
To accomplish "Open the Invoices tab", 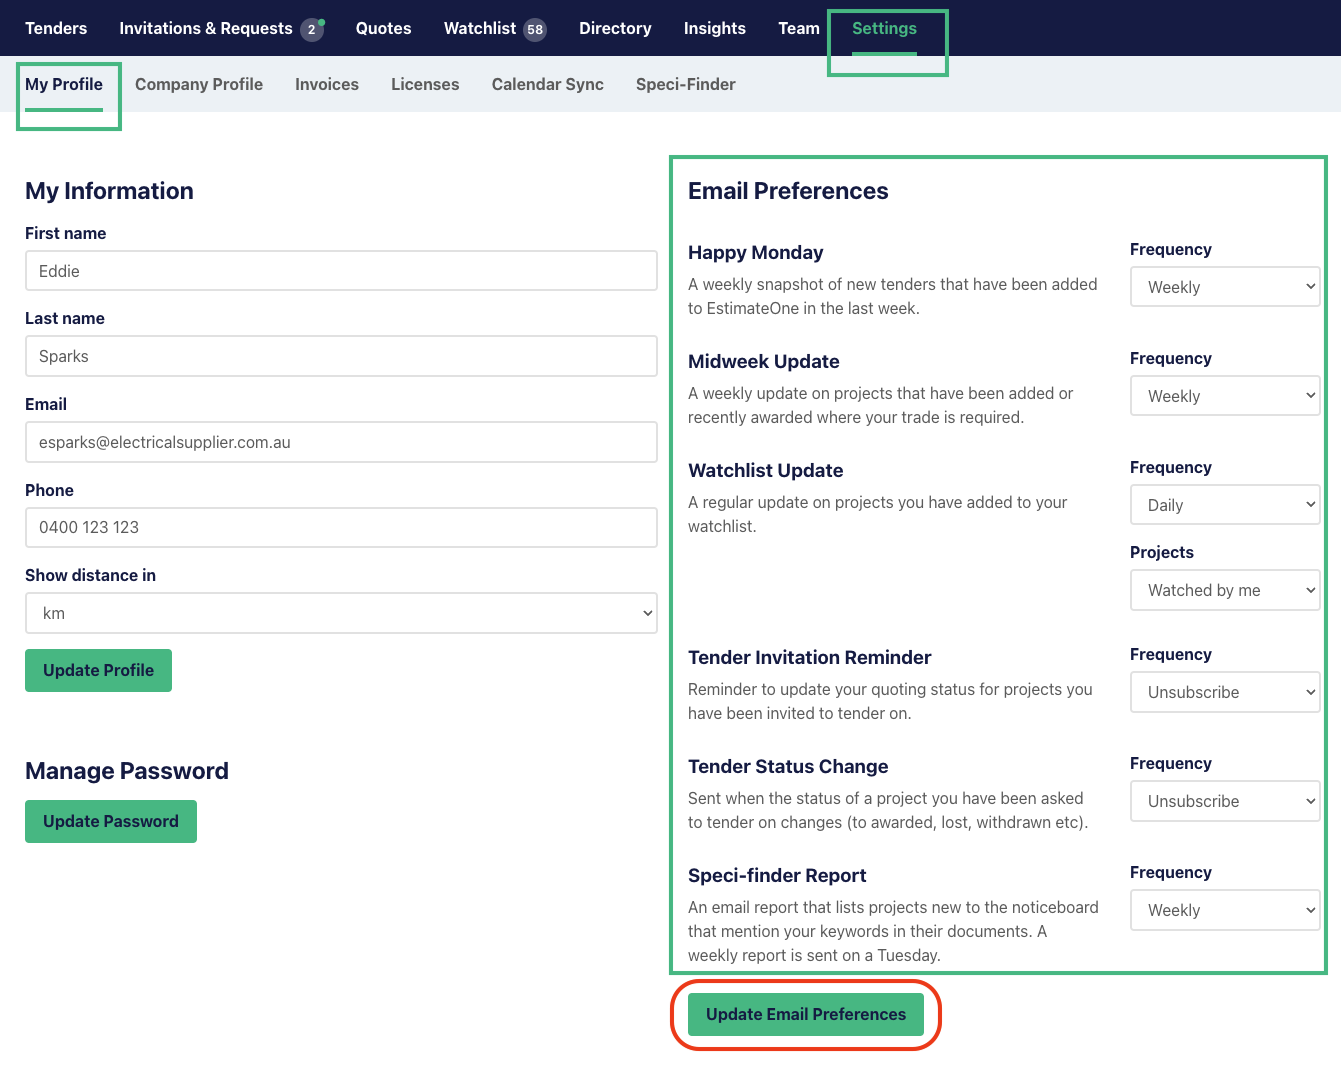I will (327, 84).
